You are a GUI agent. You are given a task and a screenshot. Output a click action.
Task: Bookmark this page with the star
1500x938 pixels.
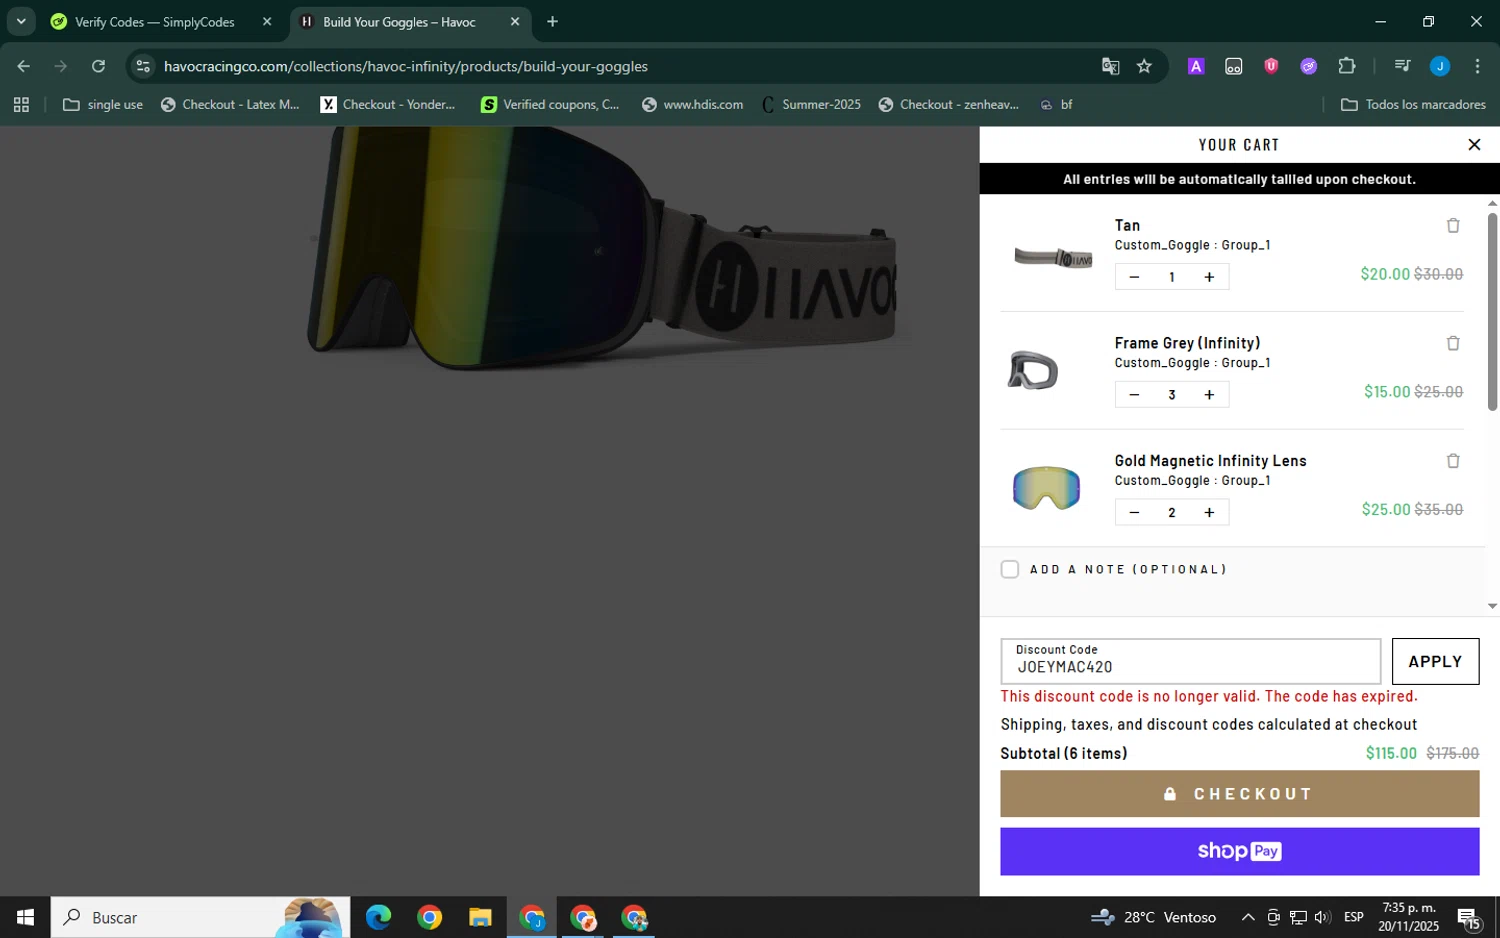pyautogui.click(x=1145, y=66)
